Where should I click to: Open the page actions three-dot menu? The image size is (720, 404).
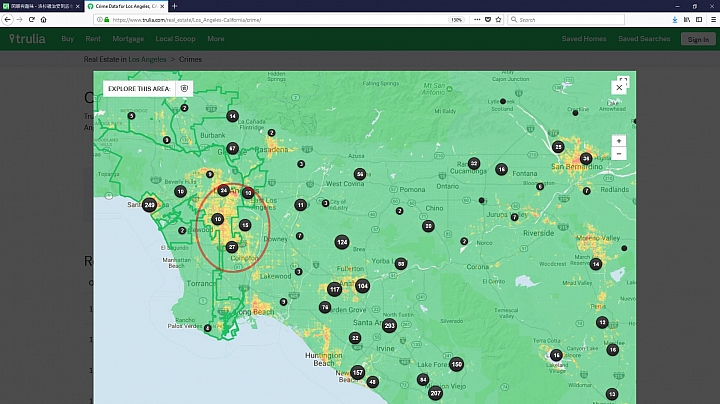tap(477, 20)
